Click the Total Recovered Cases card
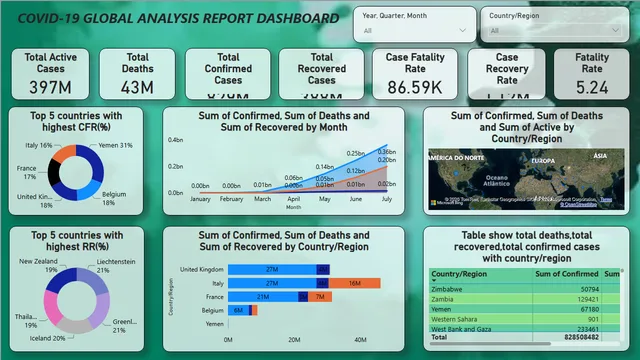The image size is (640, 360). (321, 74)
